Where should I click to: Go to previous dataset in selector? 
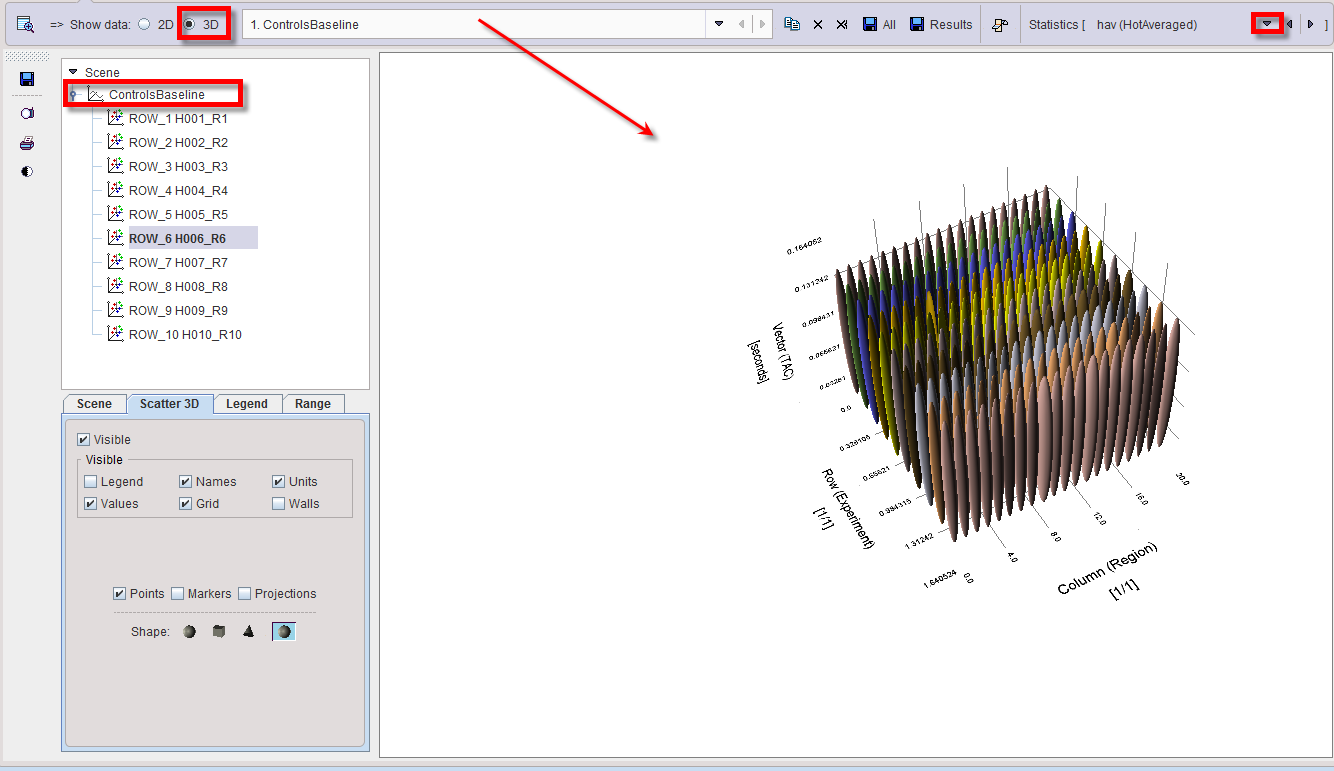pos(741,24)
